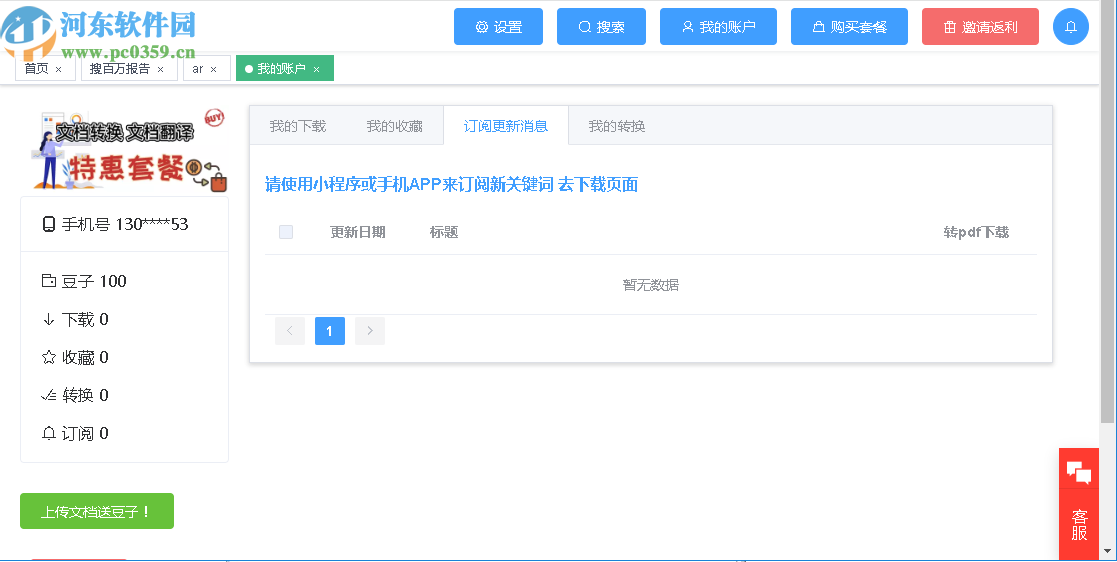
Task: Click the 收藏 0 star icon
Action: click(48, 357)
